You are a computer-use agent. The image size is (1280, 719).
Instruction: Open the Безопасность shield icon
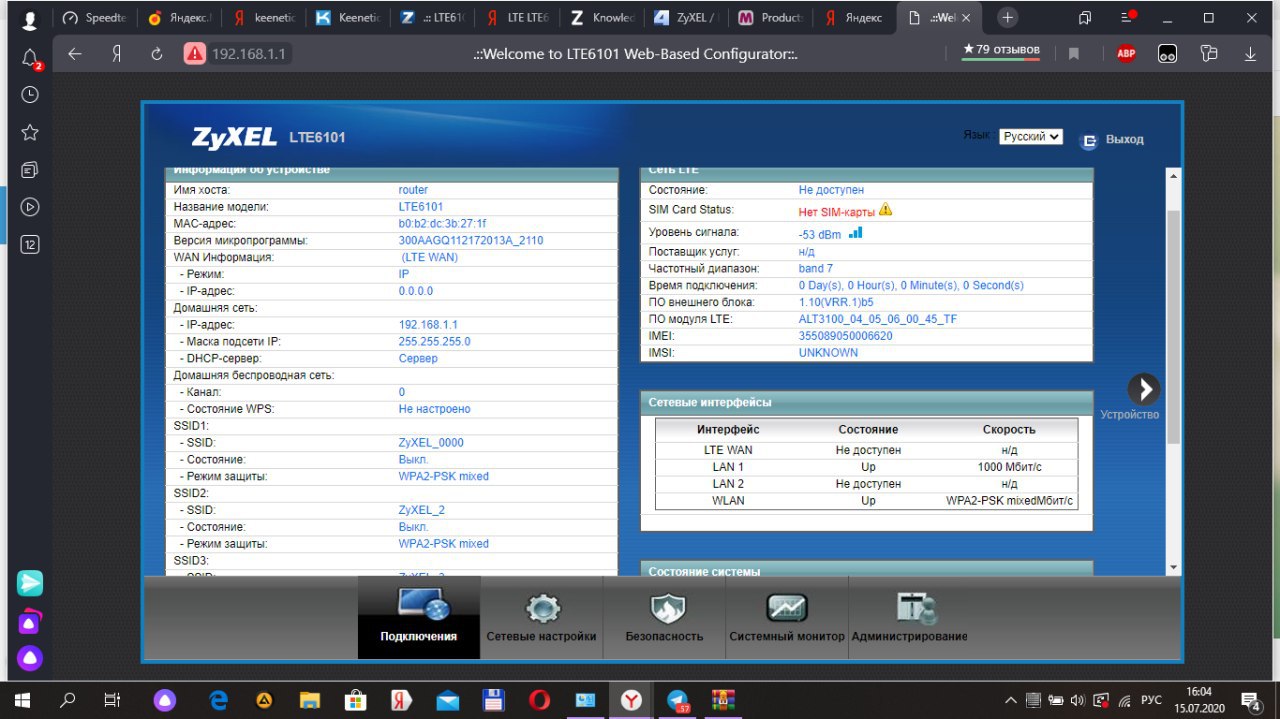pyautogui.click(x=667, y=608)
